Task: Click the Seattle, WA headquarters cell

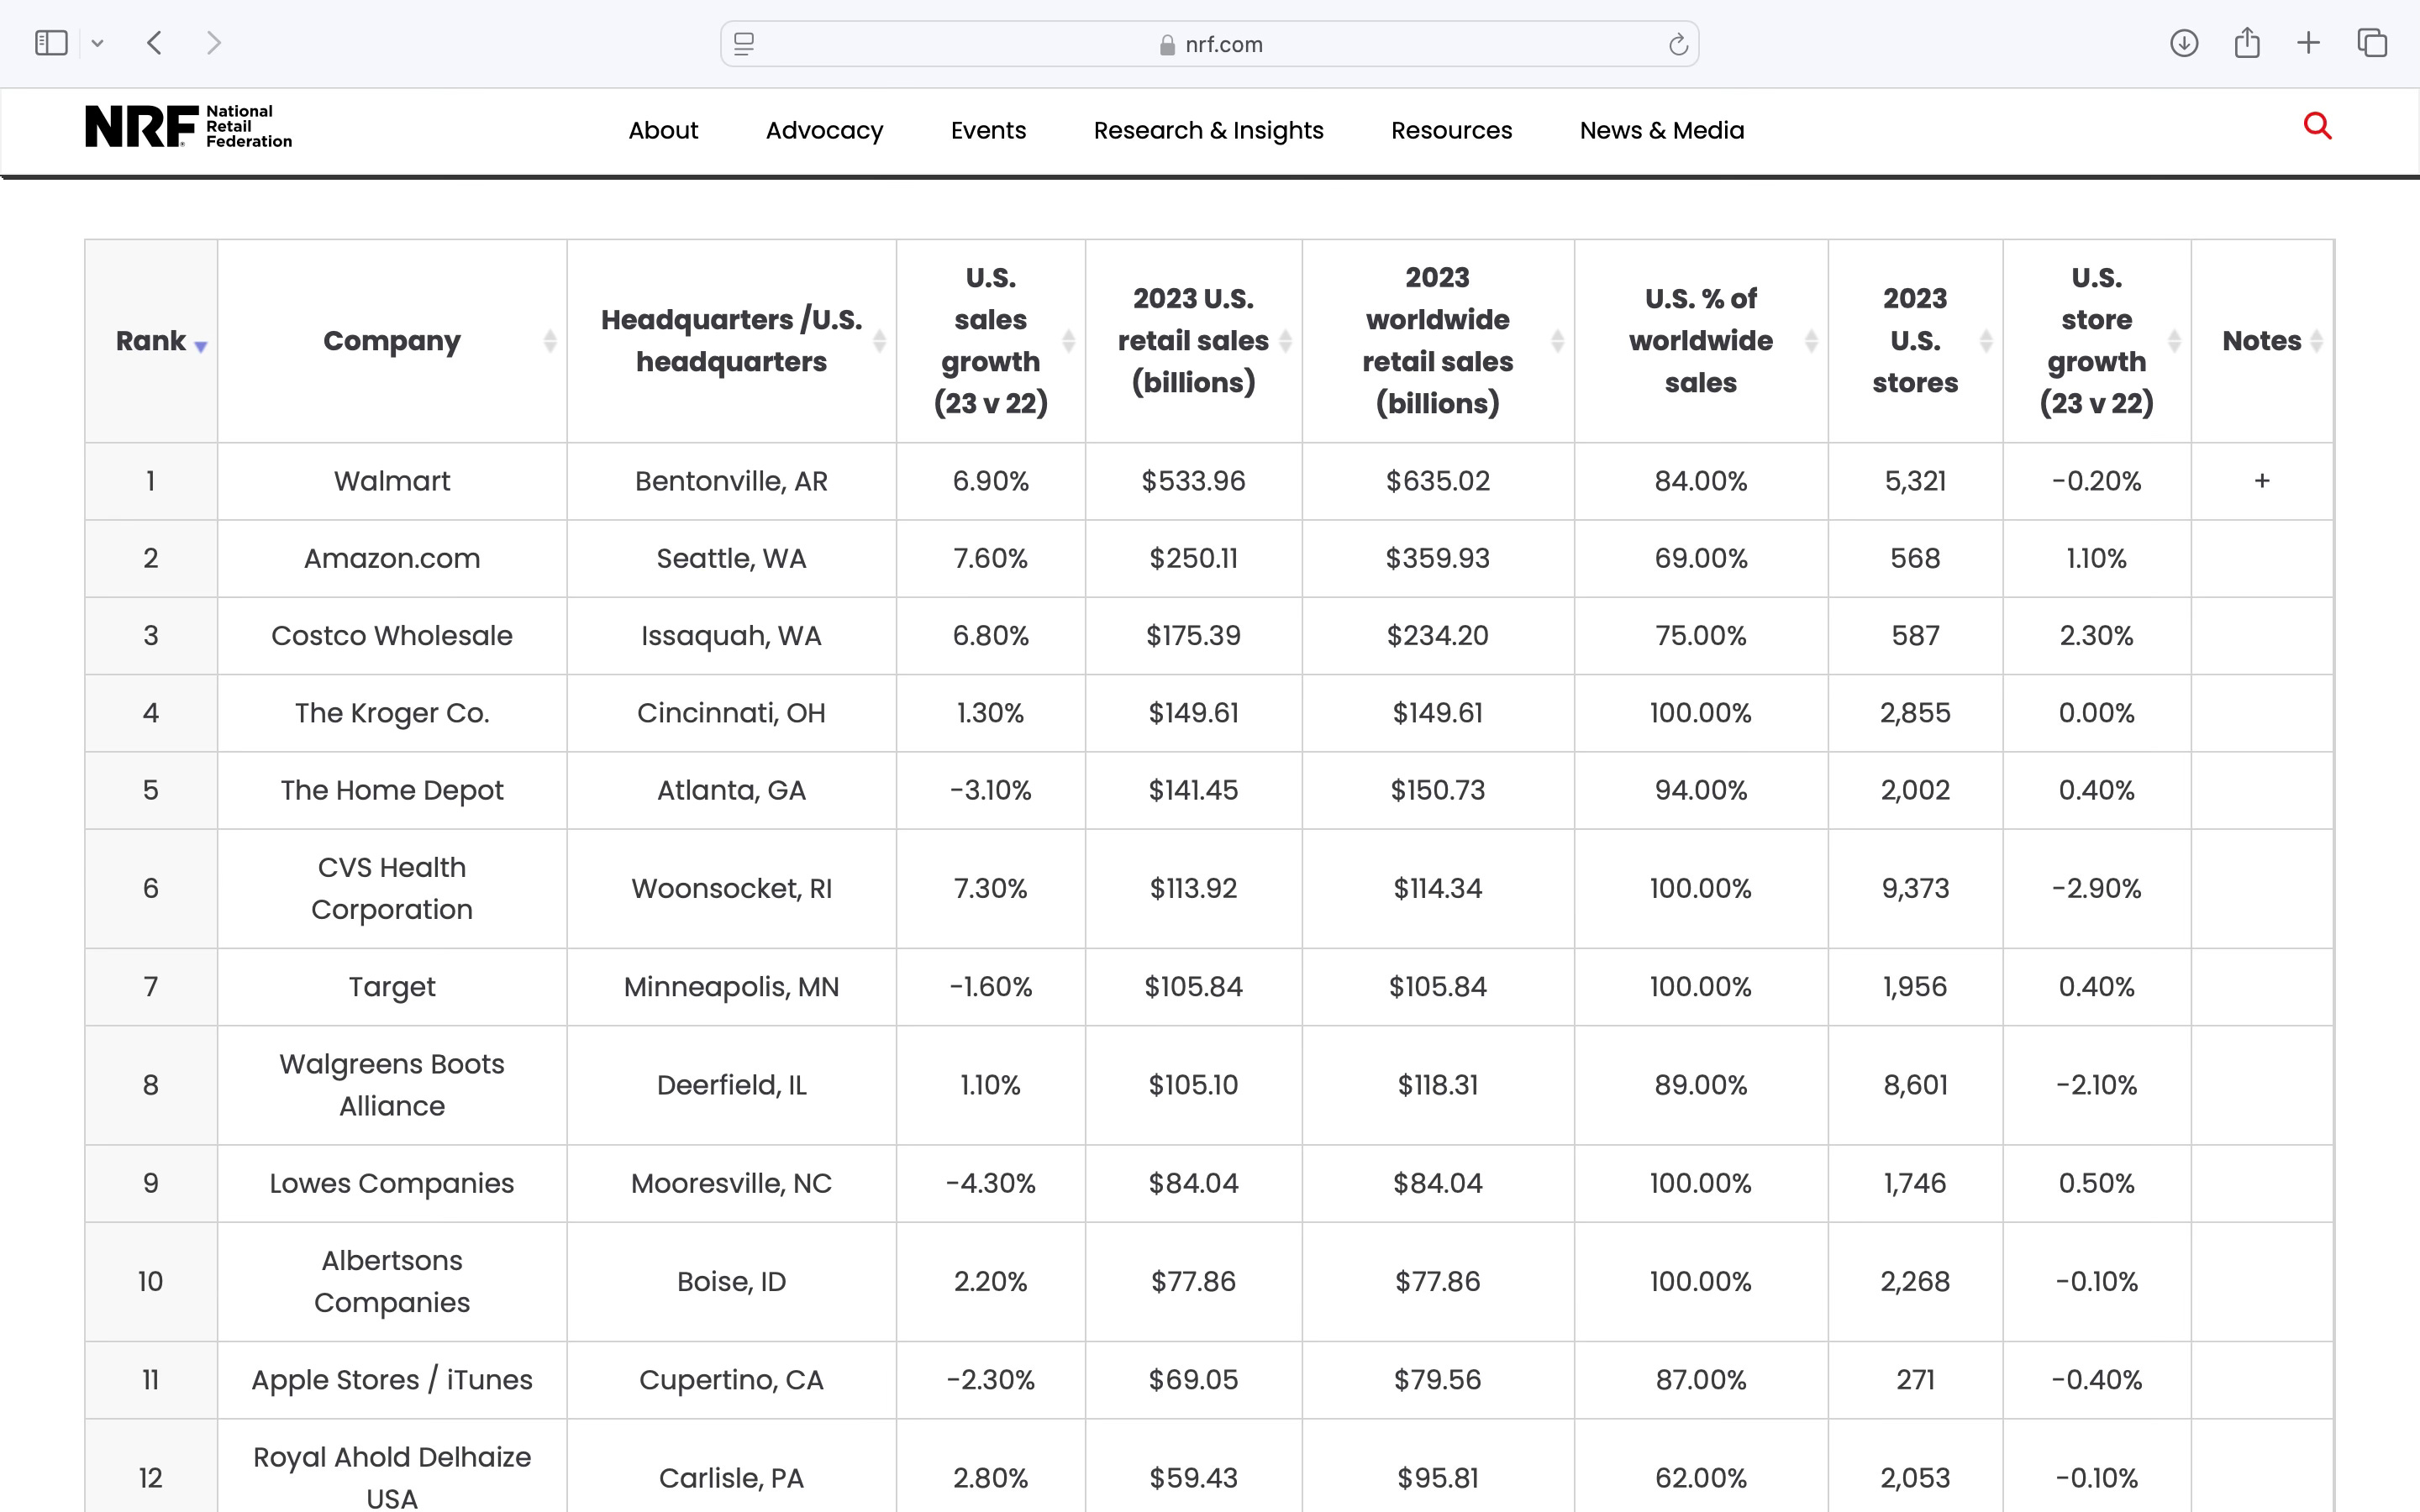Action: tap(731, 558)
